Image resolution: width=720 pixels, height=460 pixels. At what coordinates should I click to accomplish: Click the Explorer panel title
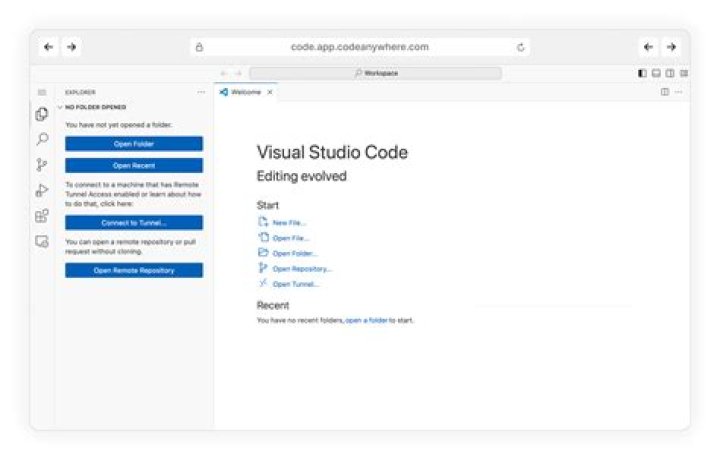click(80, 92)
